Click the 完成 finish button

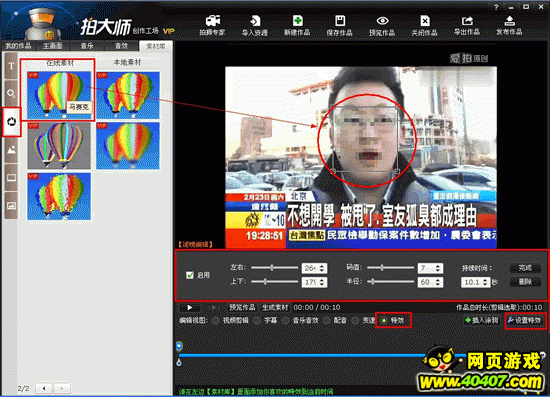pyautogui.click(x=525, y=268)
